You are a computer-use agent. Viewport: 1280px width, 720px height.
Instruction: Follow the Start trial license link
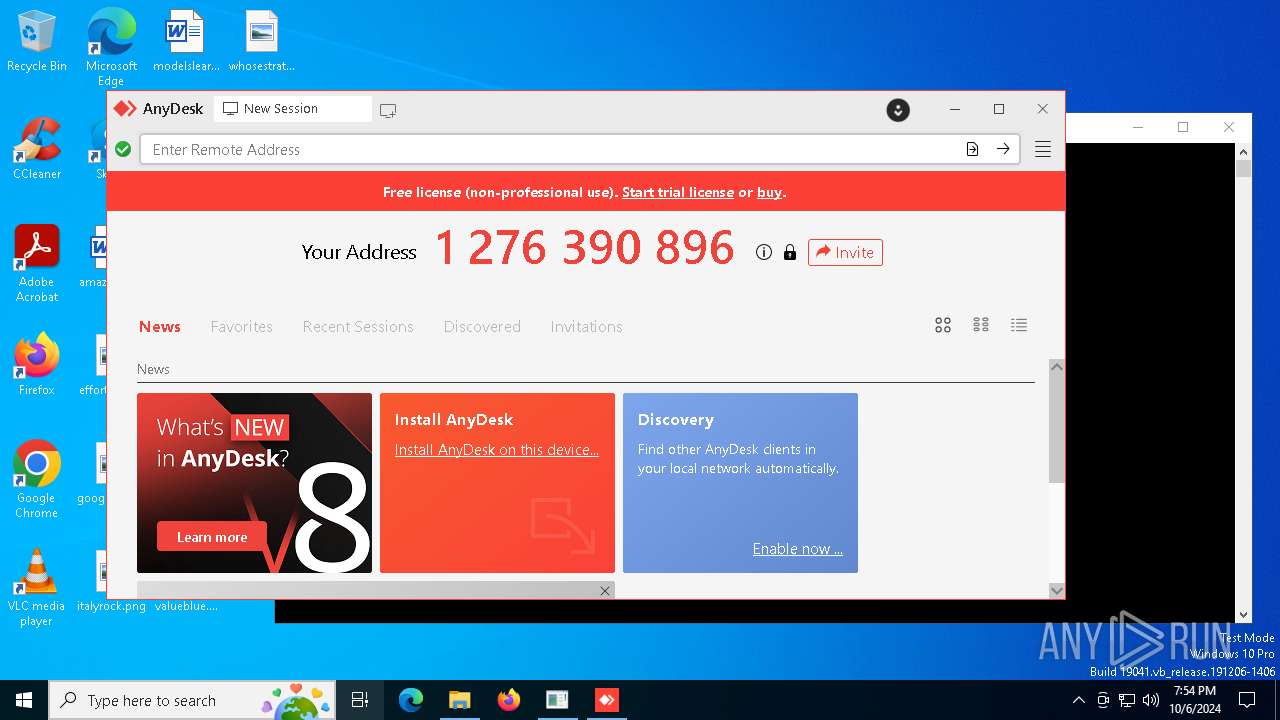point(678,192)
